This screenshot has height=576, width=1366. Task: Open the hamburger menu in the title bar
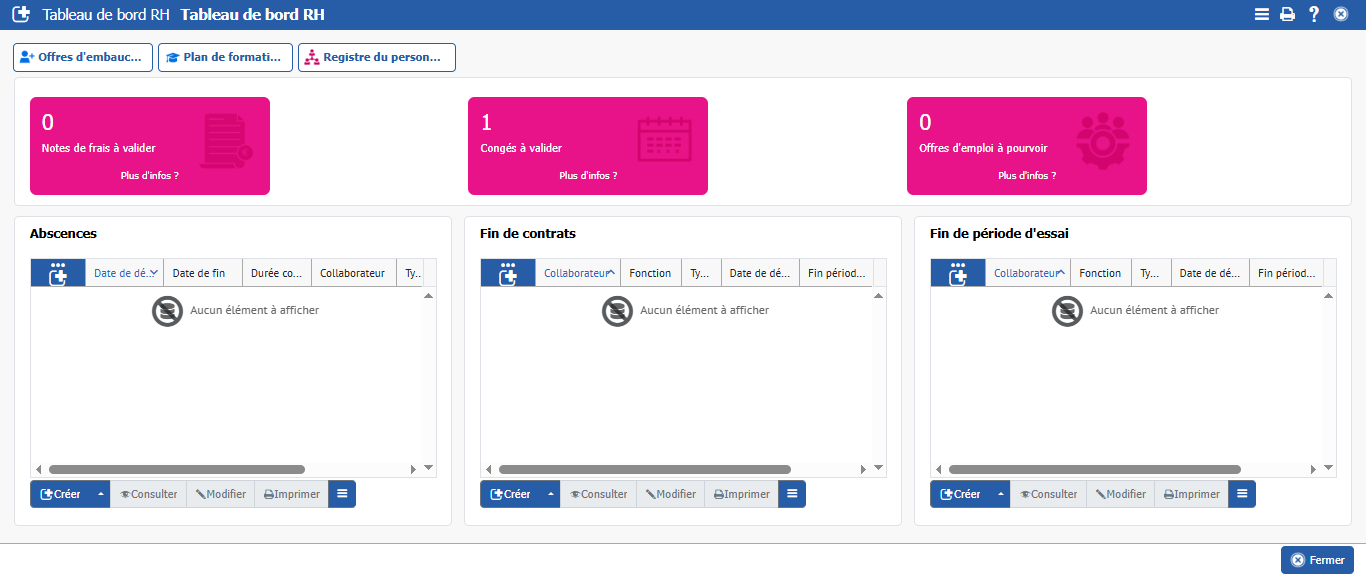click(1262, 15)
